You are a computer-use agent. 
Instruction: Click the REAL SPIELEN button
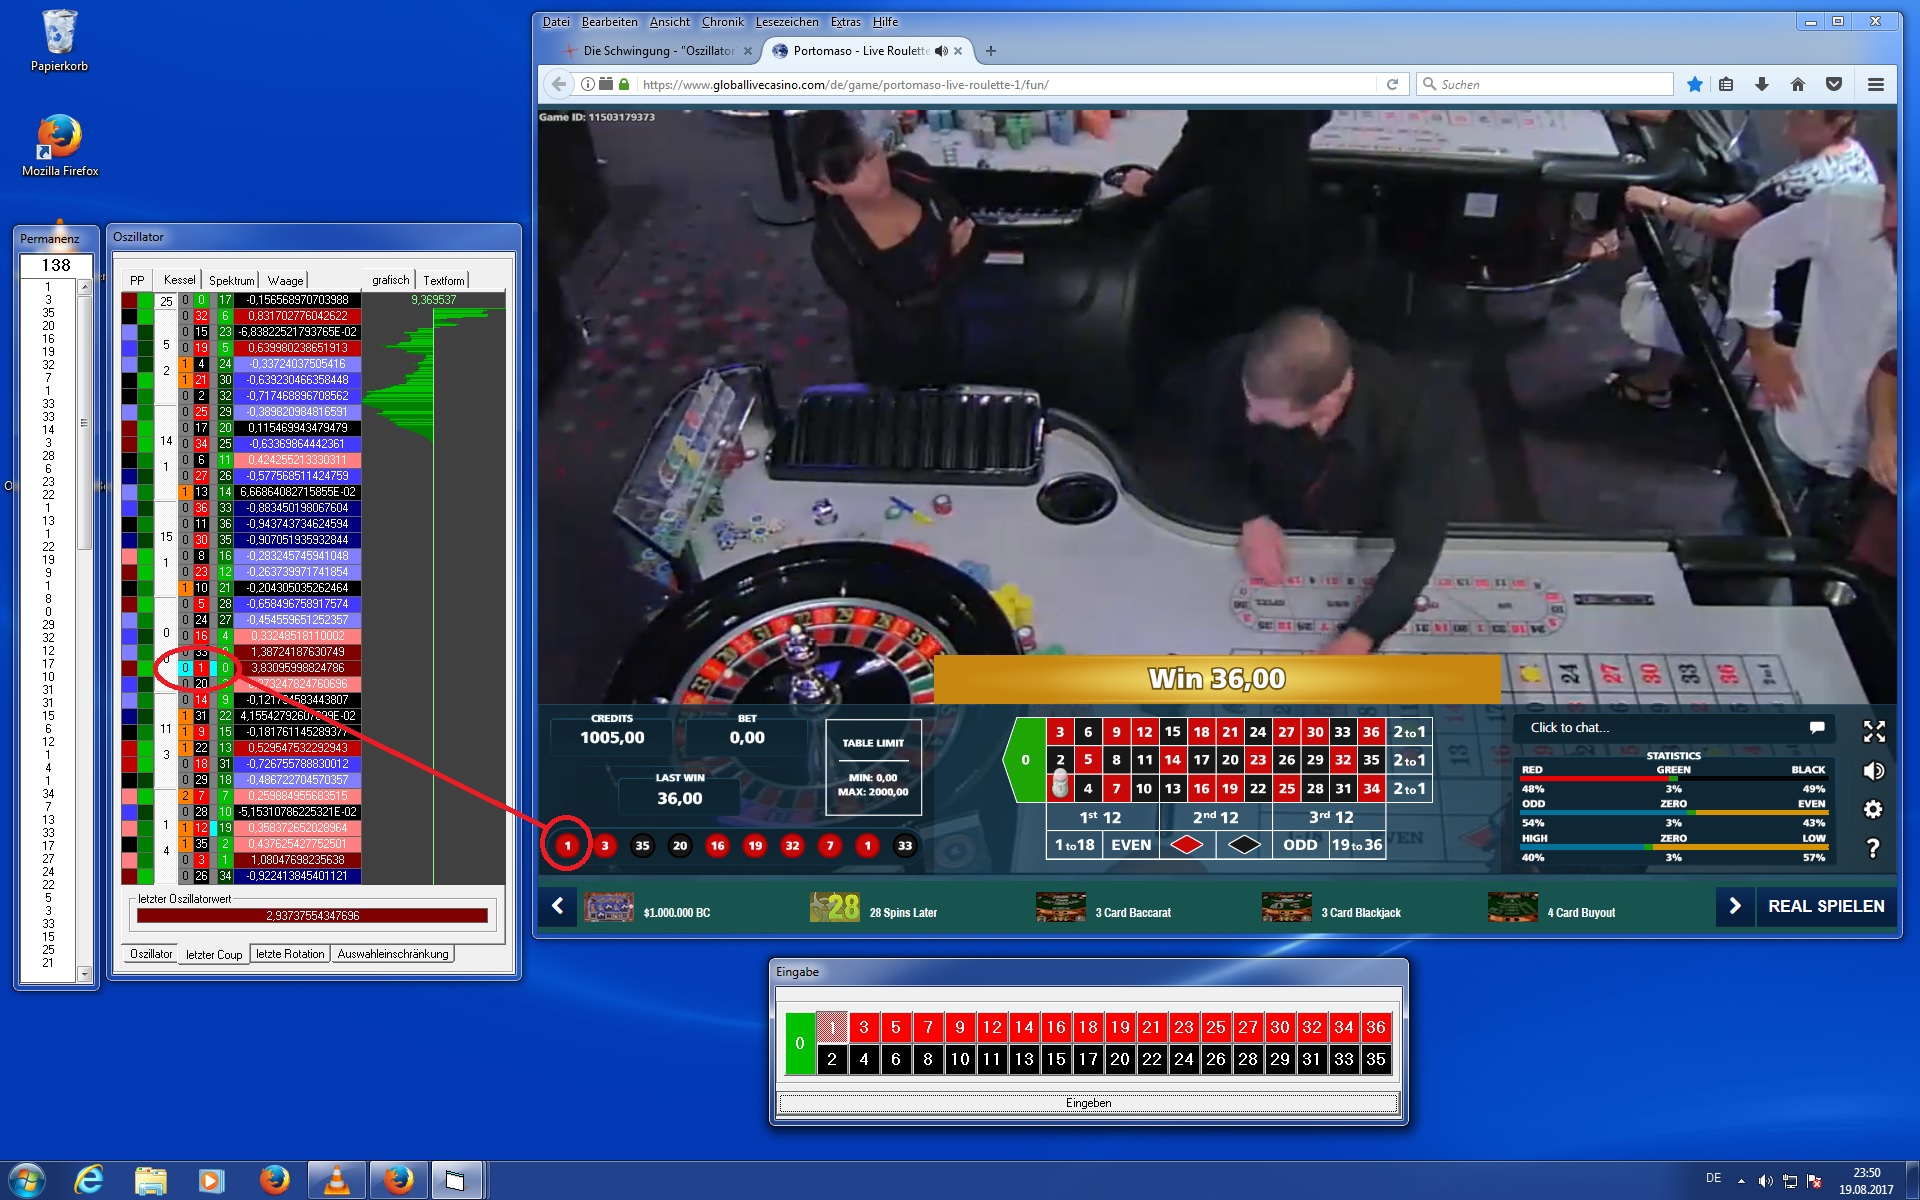pos(1826,906)
